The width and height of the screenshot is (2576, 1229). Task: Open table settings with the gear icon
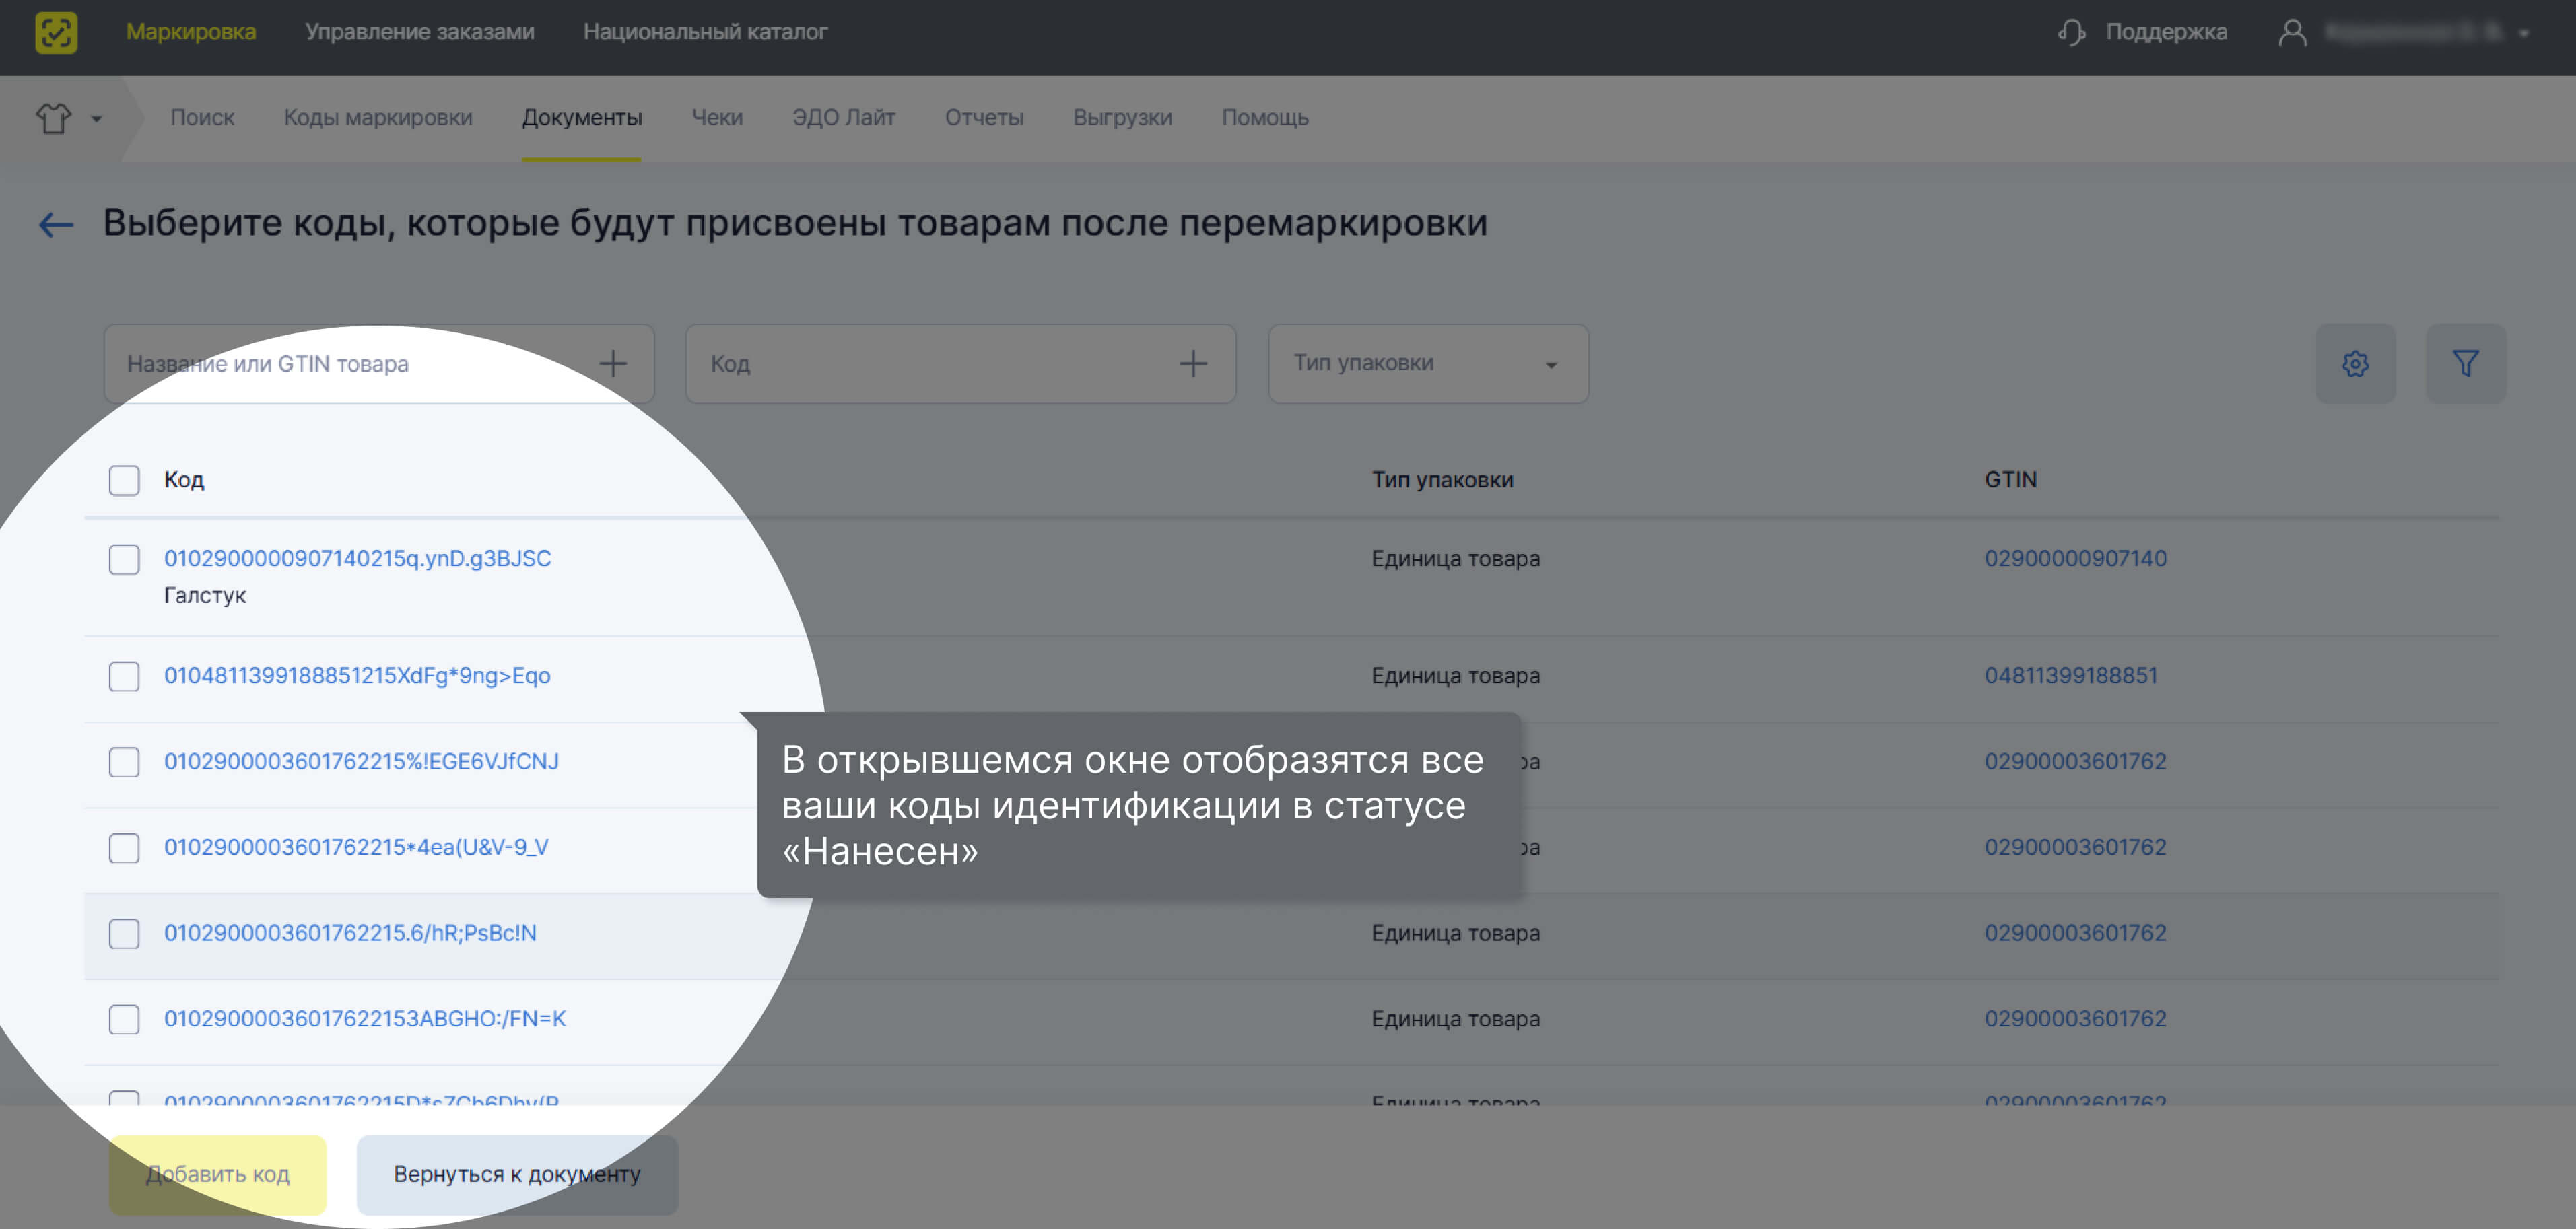click(x=2356, y=363)
